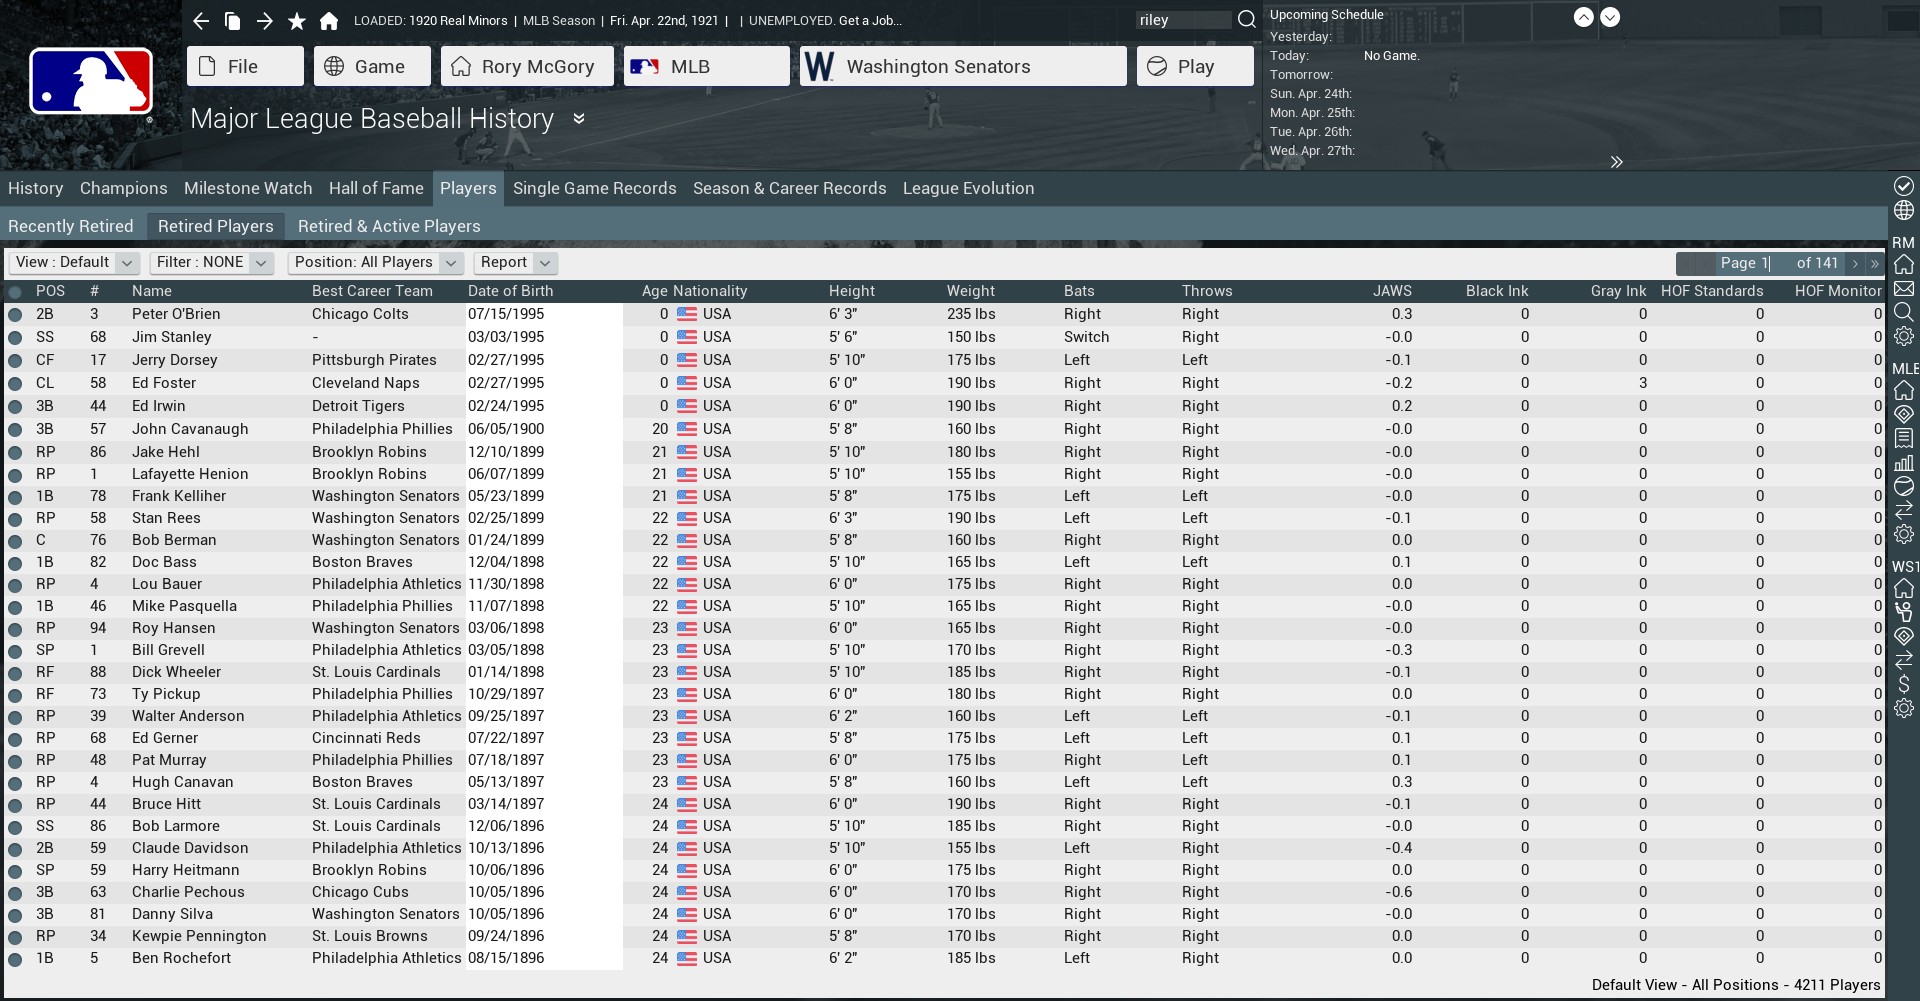Switch to the Champions tab
Screen dimensions: 1920x1001
click(x=124, y=188)
